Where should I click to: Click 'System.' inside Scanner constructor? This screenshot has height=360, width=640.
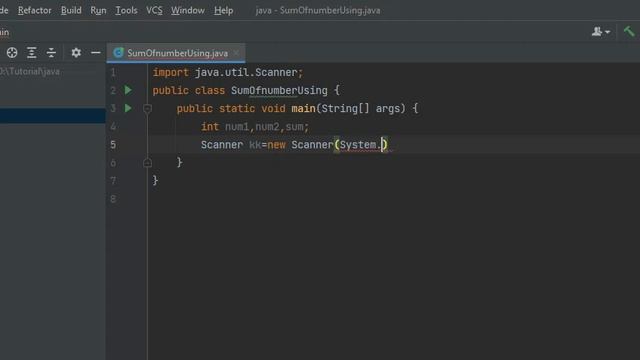click(x=360, y=145)
